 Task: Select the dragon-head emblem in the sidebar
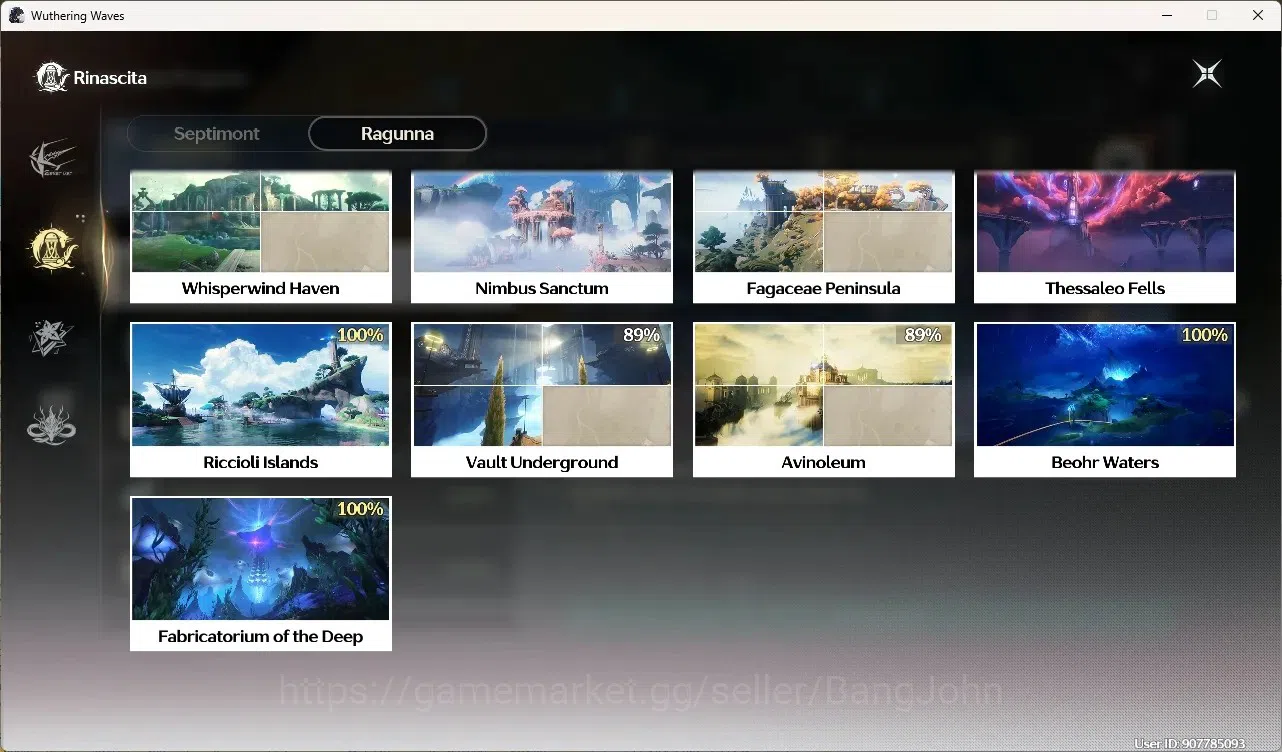(x=52, y=425)
